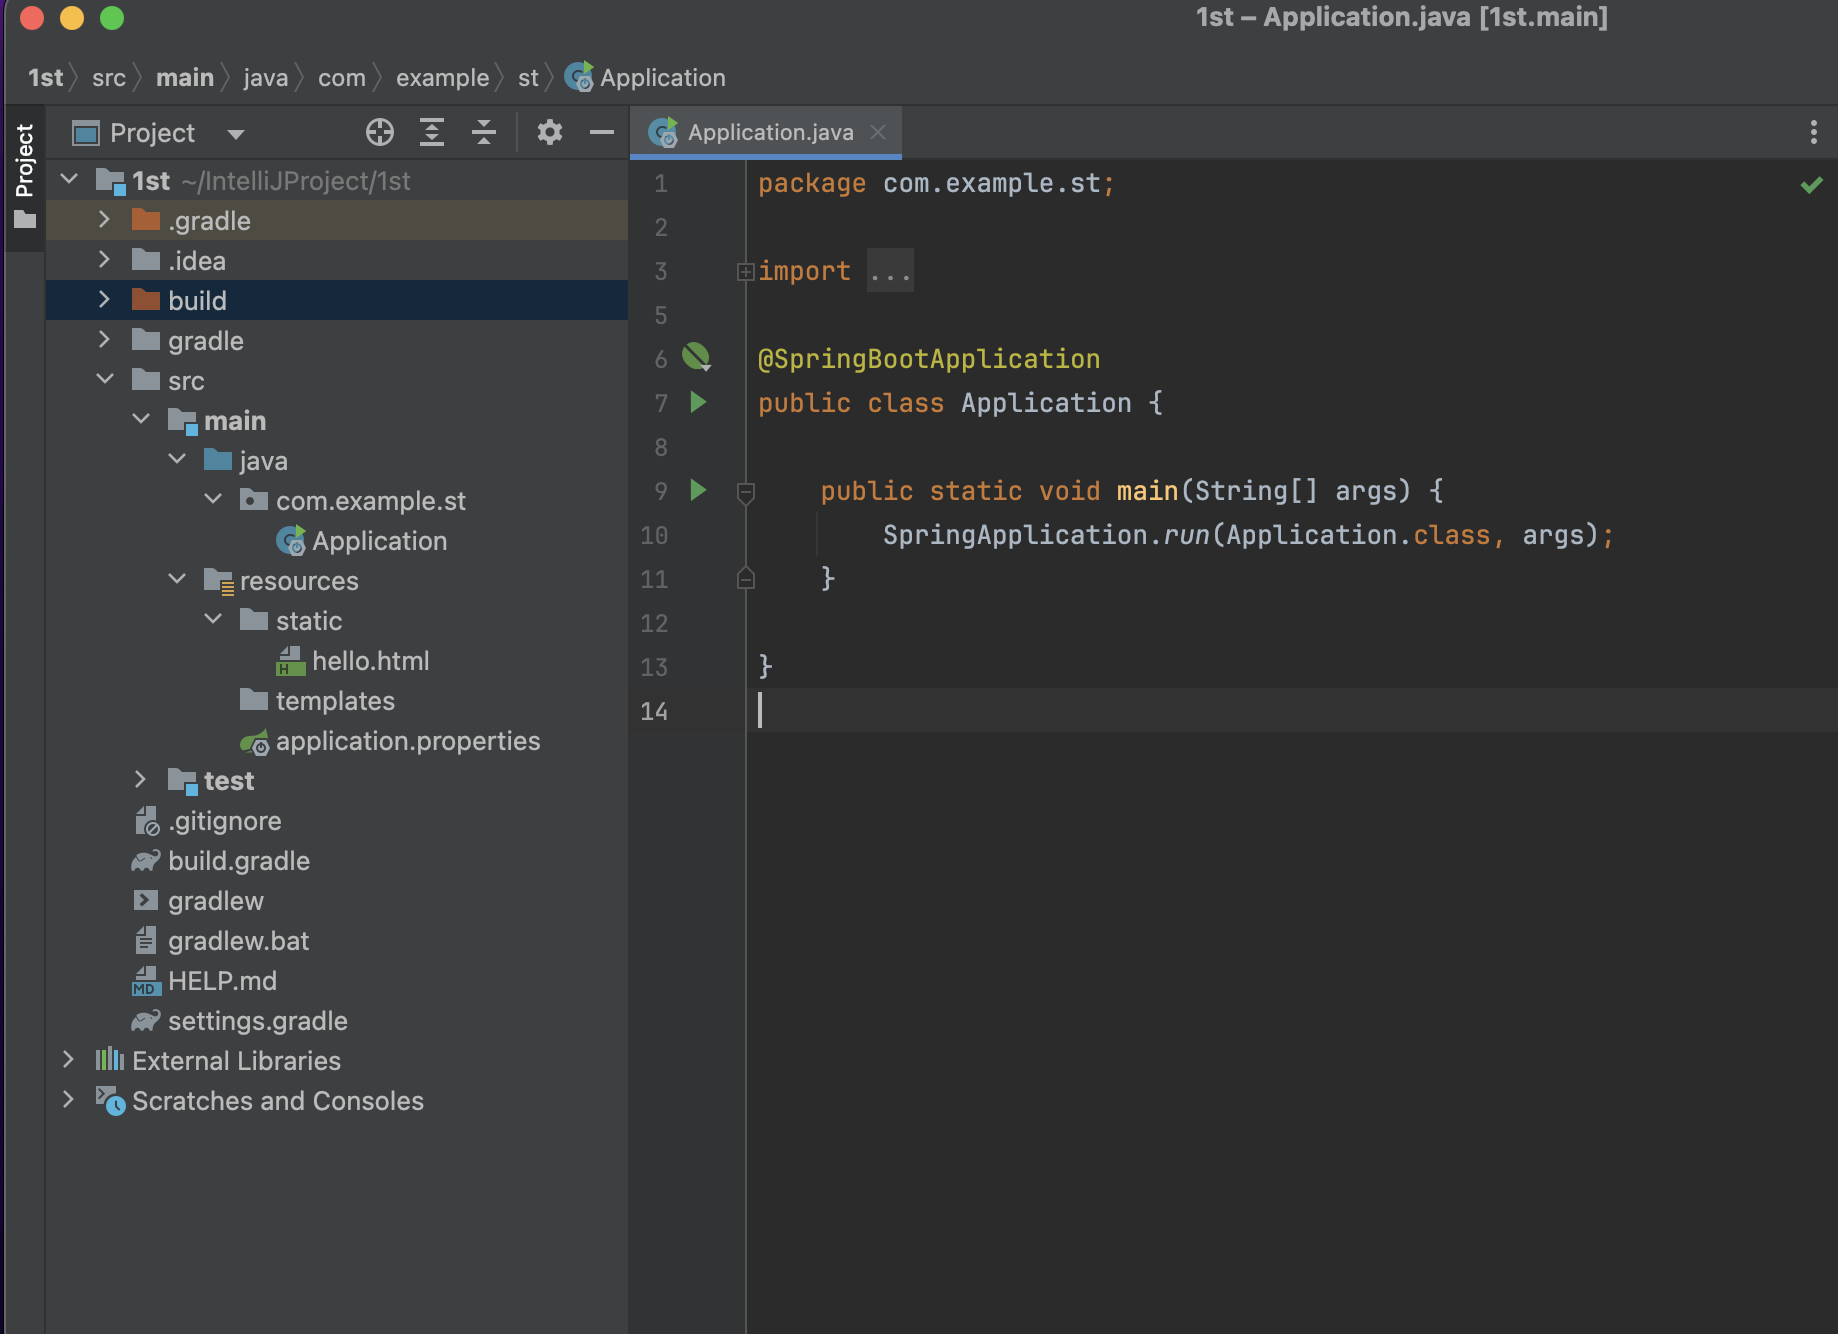Expand External Libraries node

click(68, 1059)
